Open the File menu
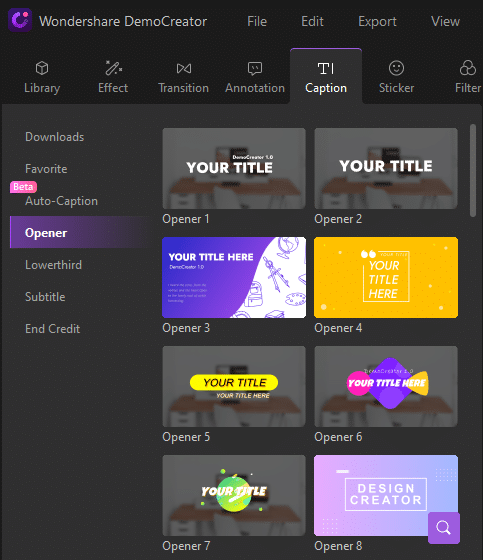The height and width of the screenshot is (560, 483). (x=257, y=21)
